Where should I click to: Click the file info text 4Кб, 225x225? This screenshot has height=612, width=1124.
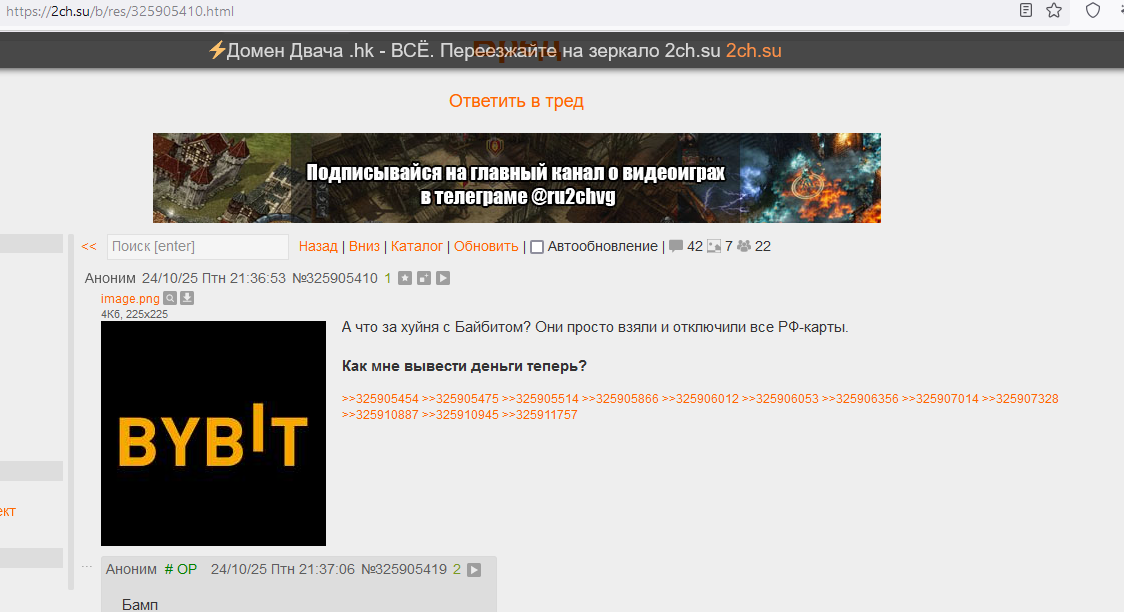[x=135, y=314]
